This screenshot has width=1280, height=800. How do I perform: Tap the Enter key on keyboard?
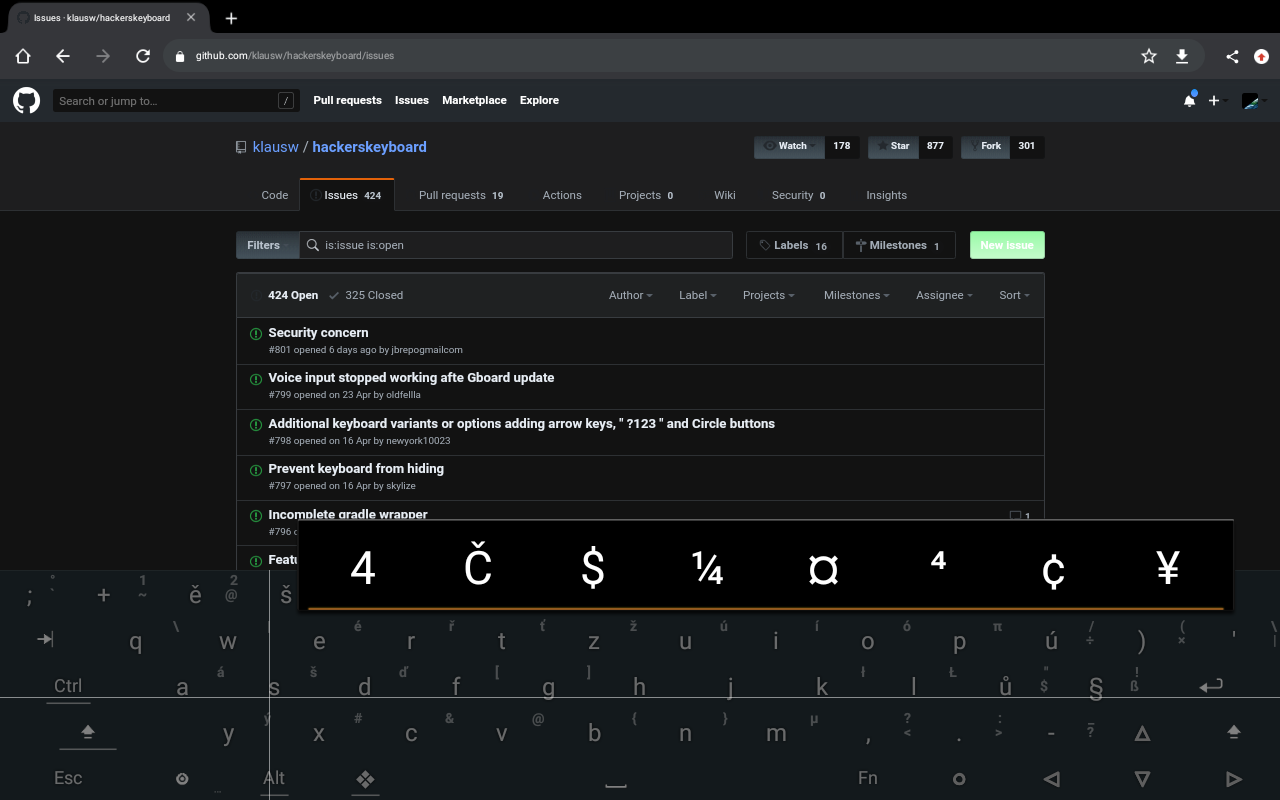pyautogui.click(x=1211, y=686)
